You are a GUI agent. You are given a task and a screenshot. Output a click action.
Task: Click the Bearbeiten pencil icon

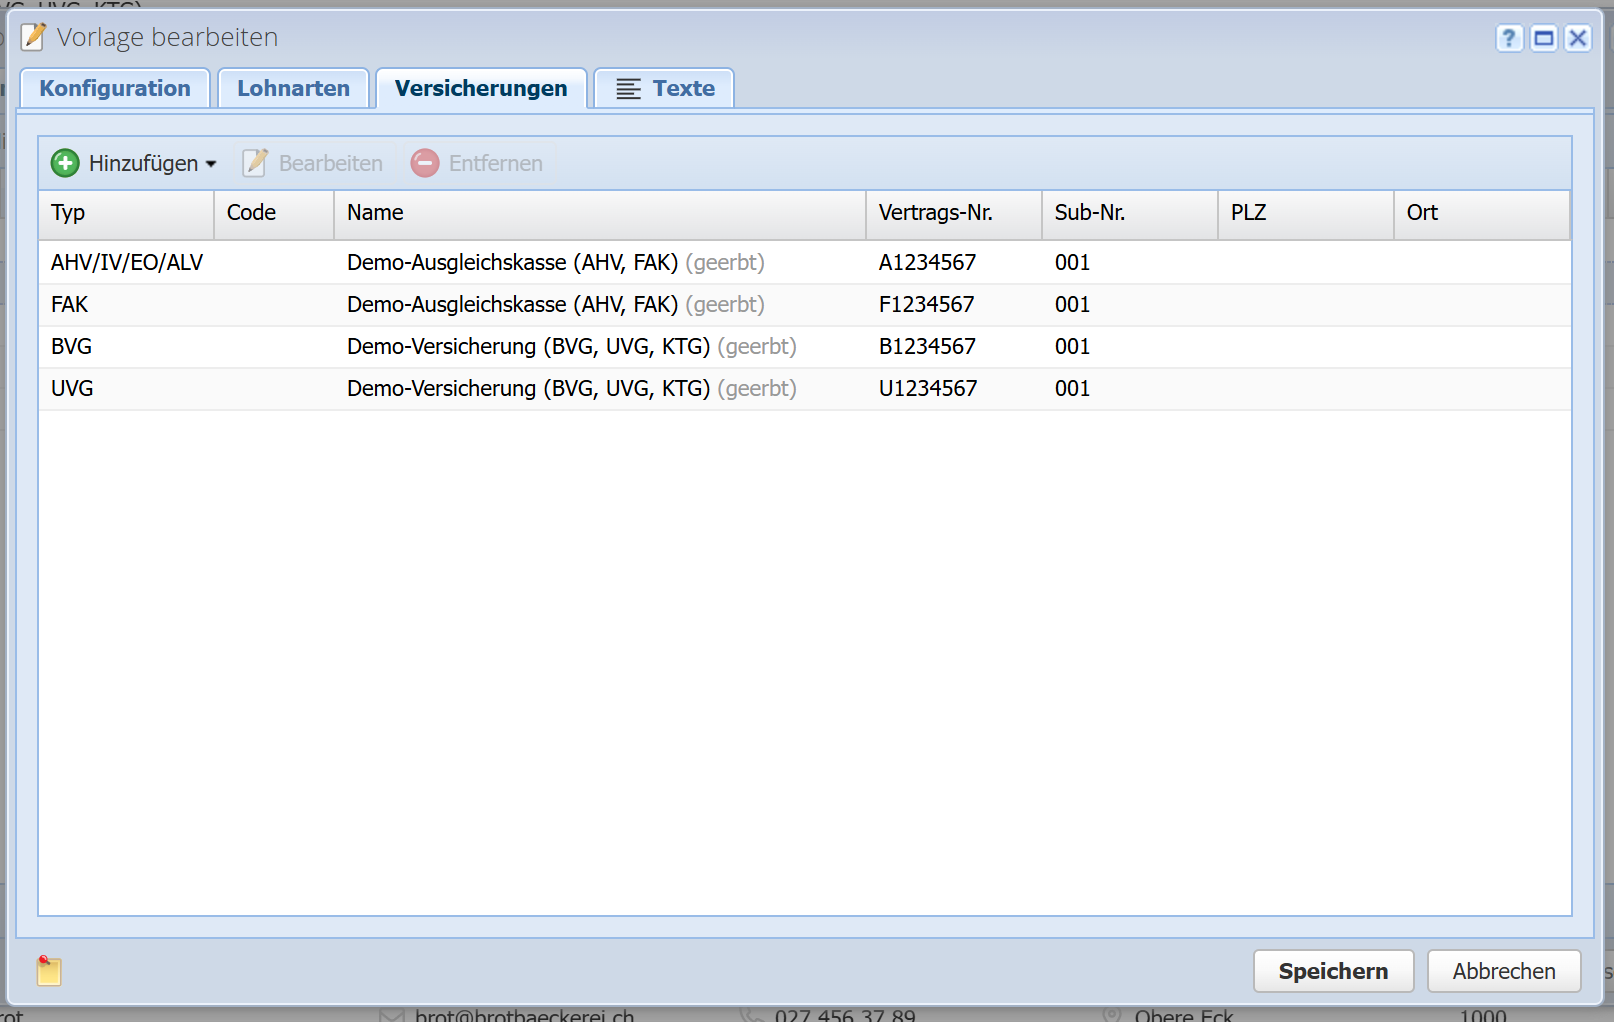tap(255, 163)
